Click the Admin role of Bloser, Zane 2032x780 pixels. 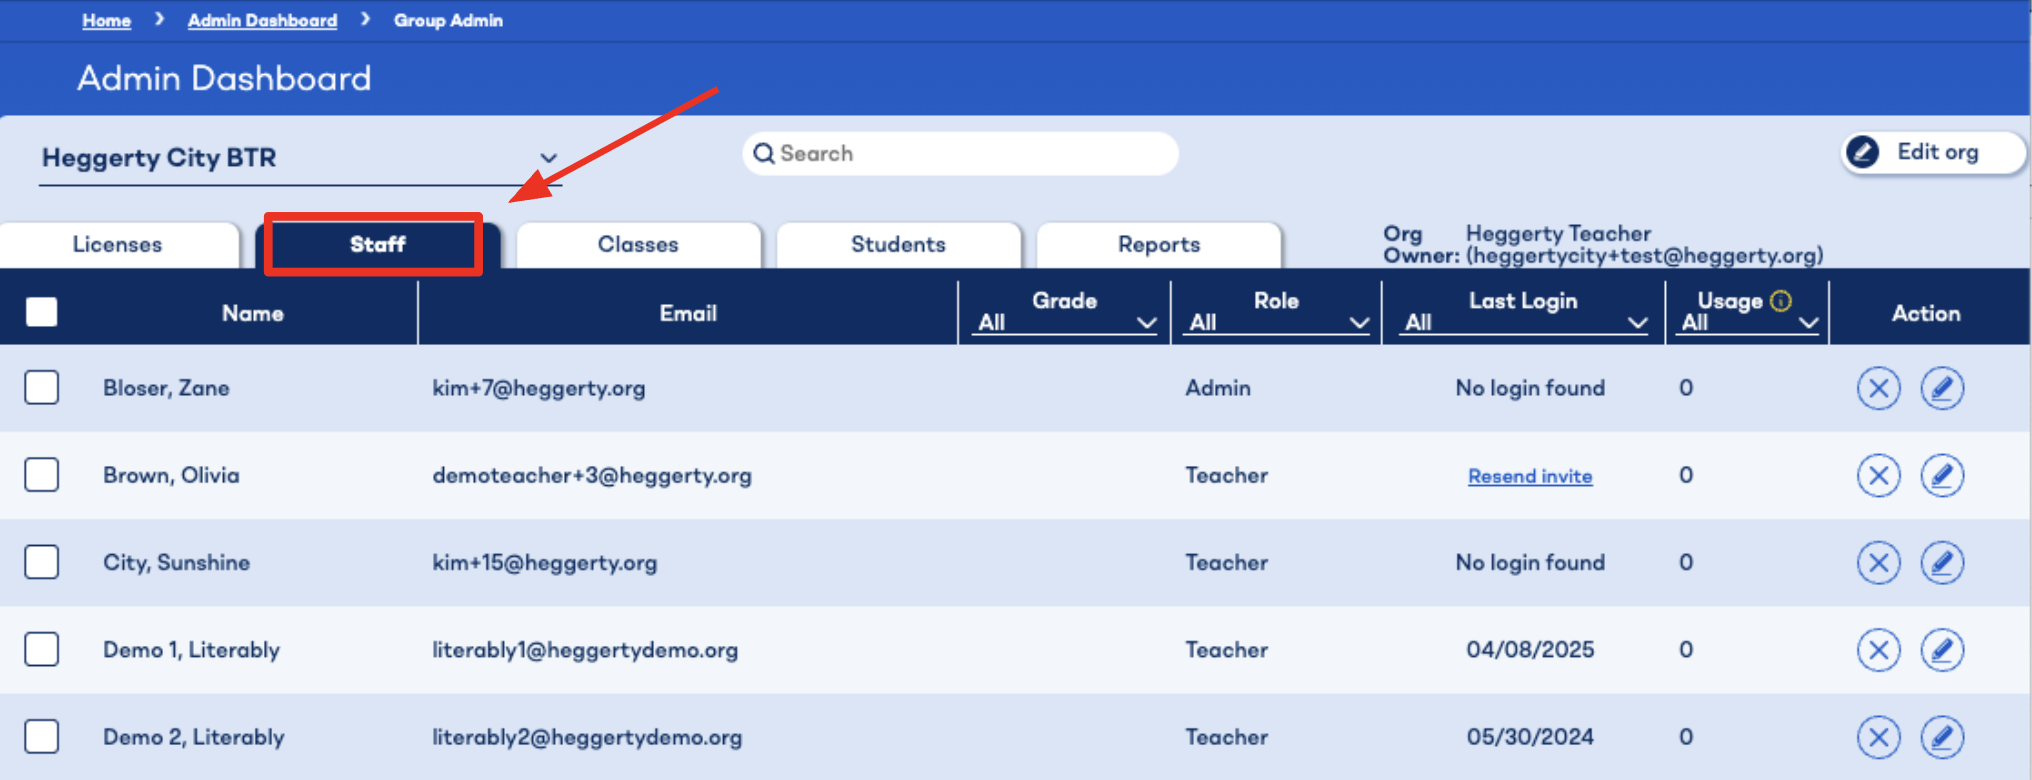tap(1218, 388)
